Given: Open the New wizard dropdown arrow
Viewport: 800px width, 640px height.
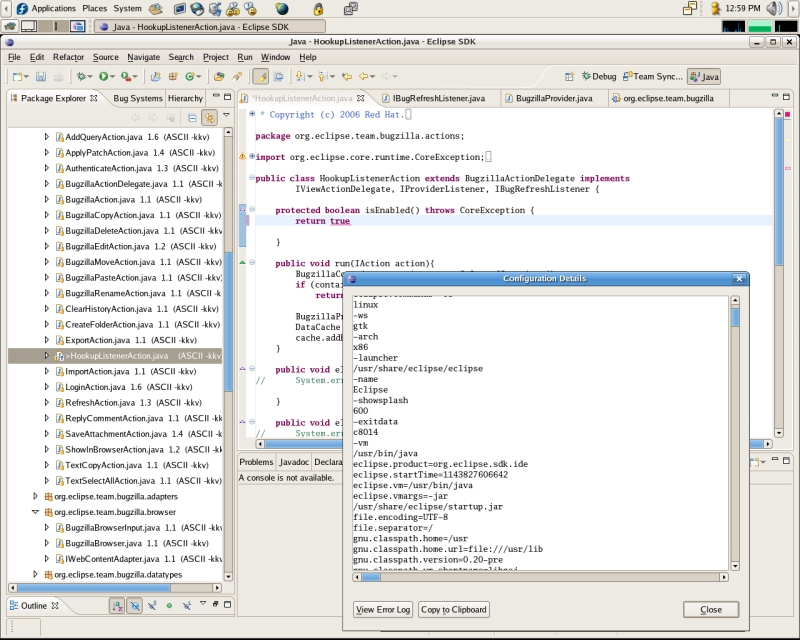Looking at the screenshot, I should click(27, 77).
